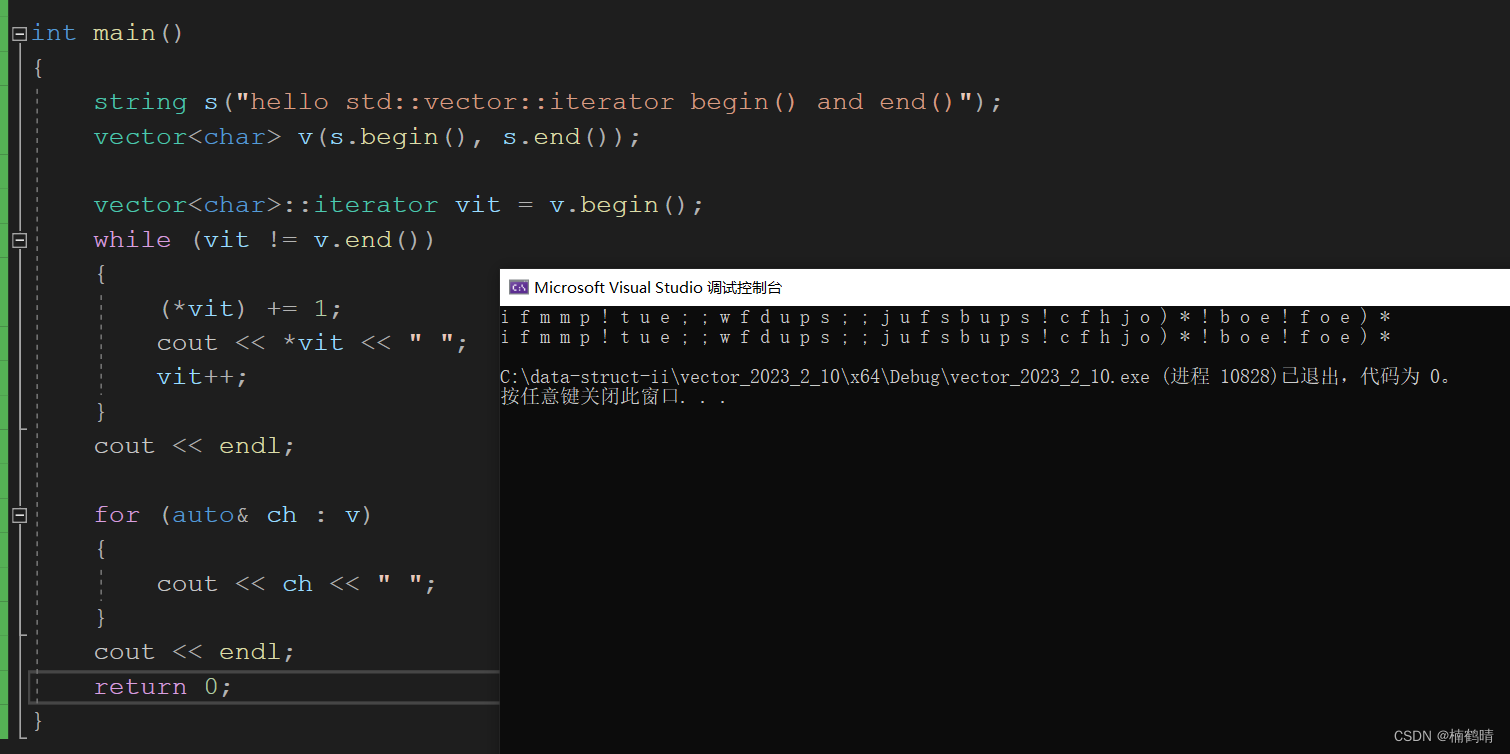This screenshot has width=1510, height=754.
Task: Click the exe path in console output
Action: (824, 377)
